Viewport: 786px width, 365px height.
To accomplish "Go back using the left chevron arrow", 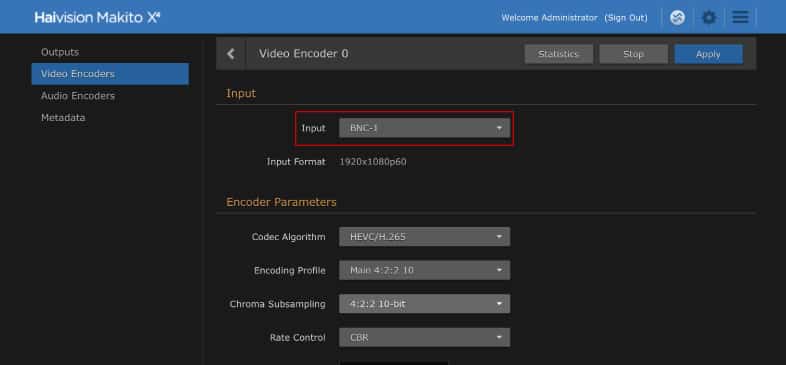I will click(x=231, y=54).
